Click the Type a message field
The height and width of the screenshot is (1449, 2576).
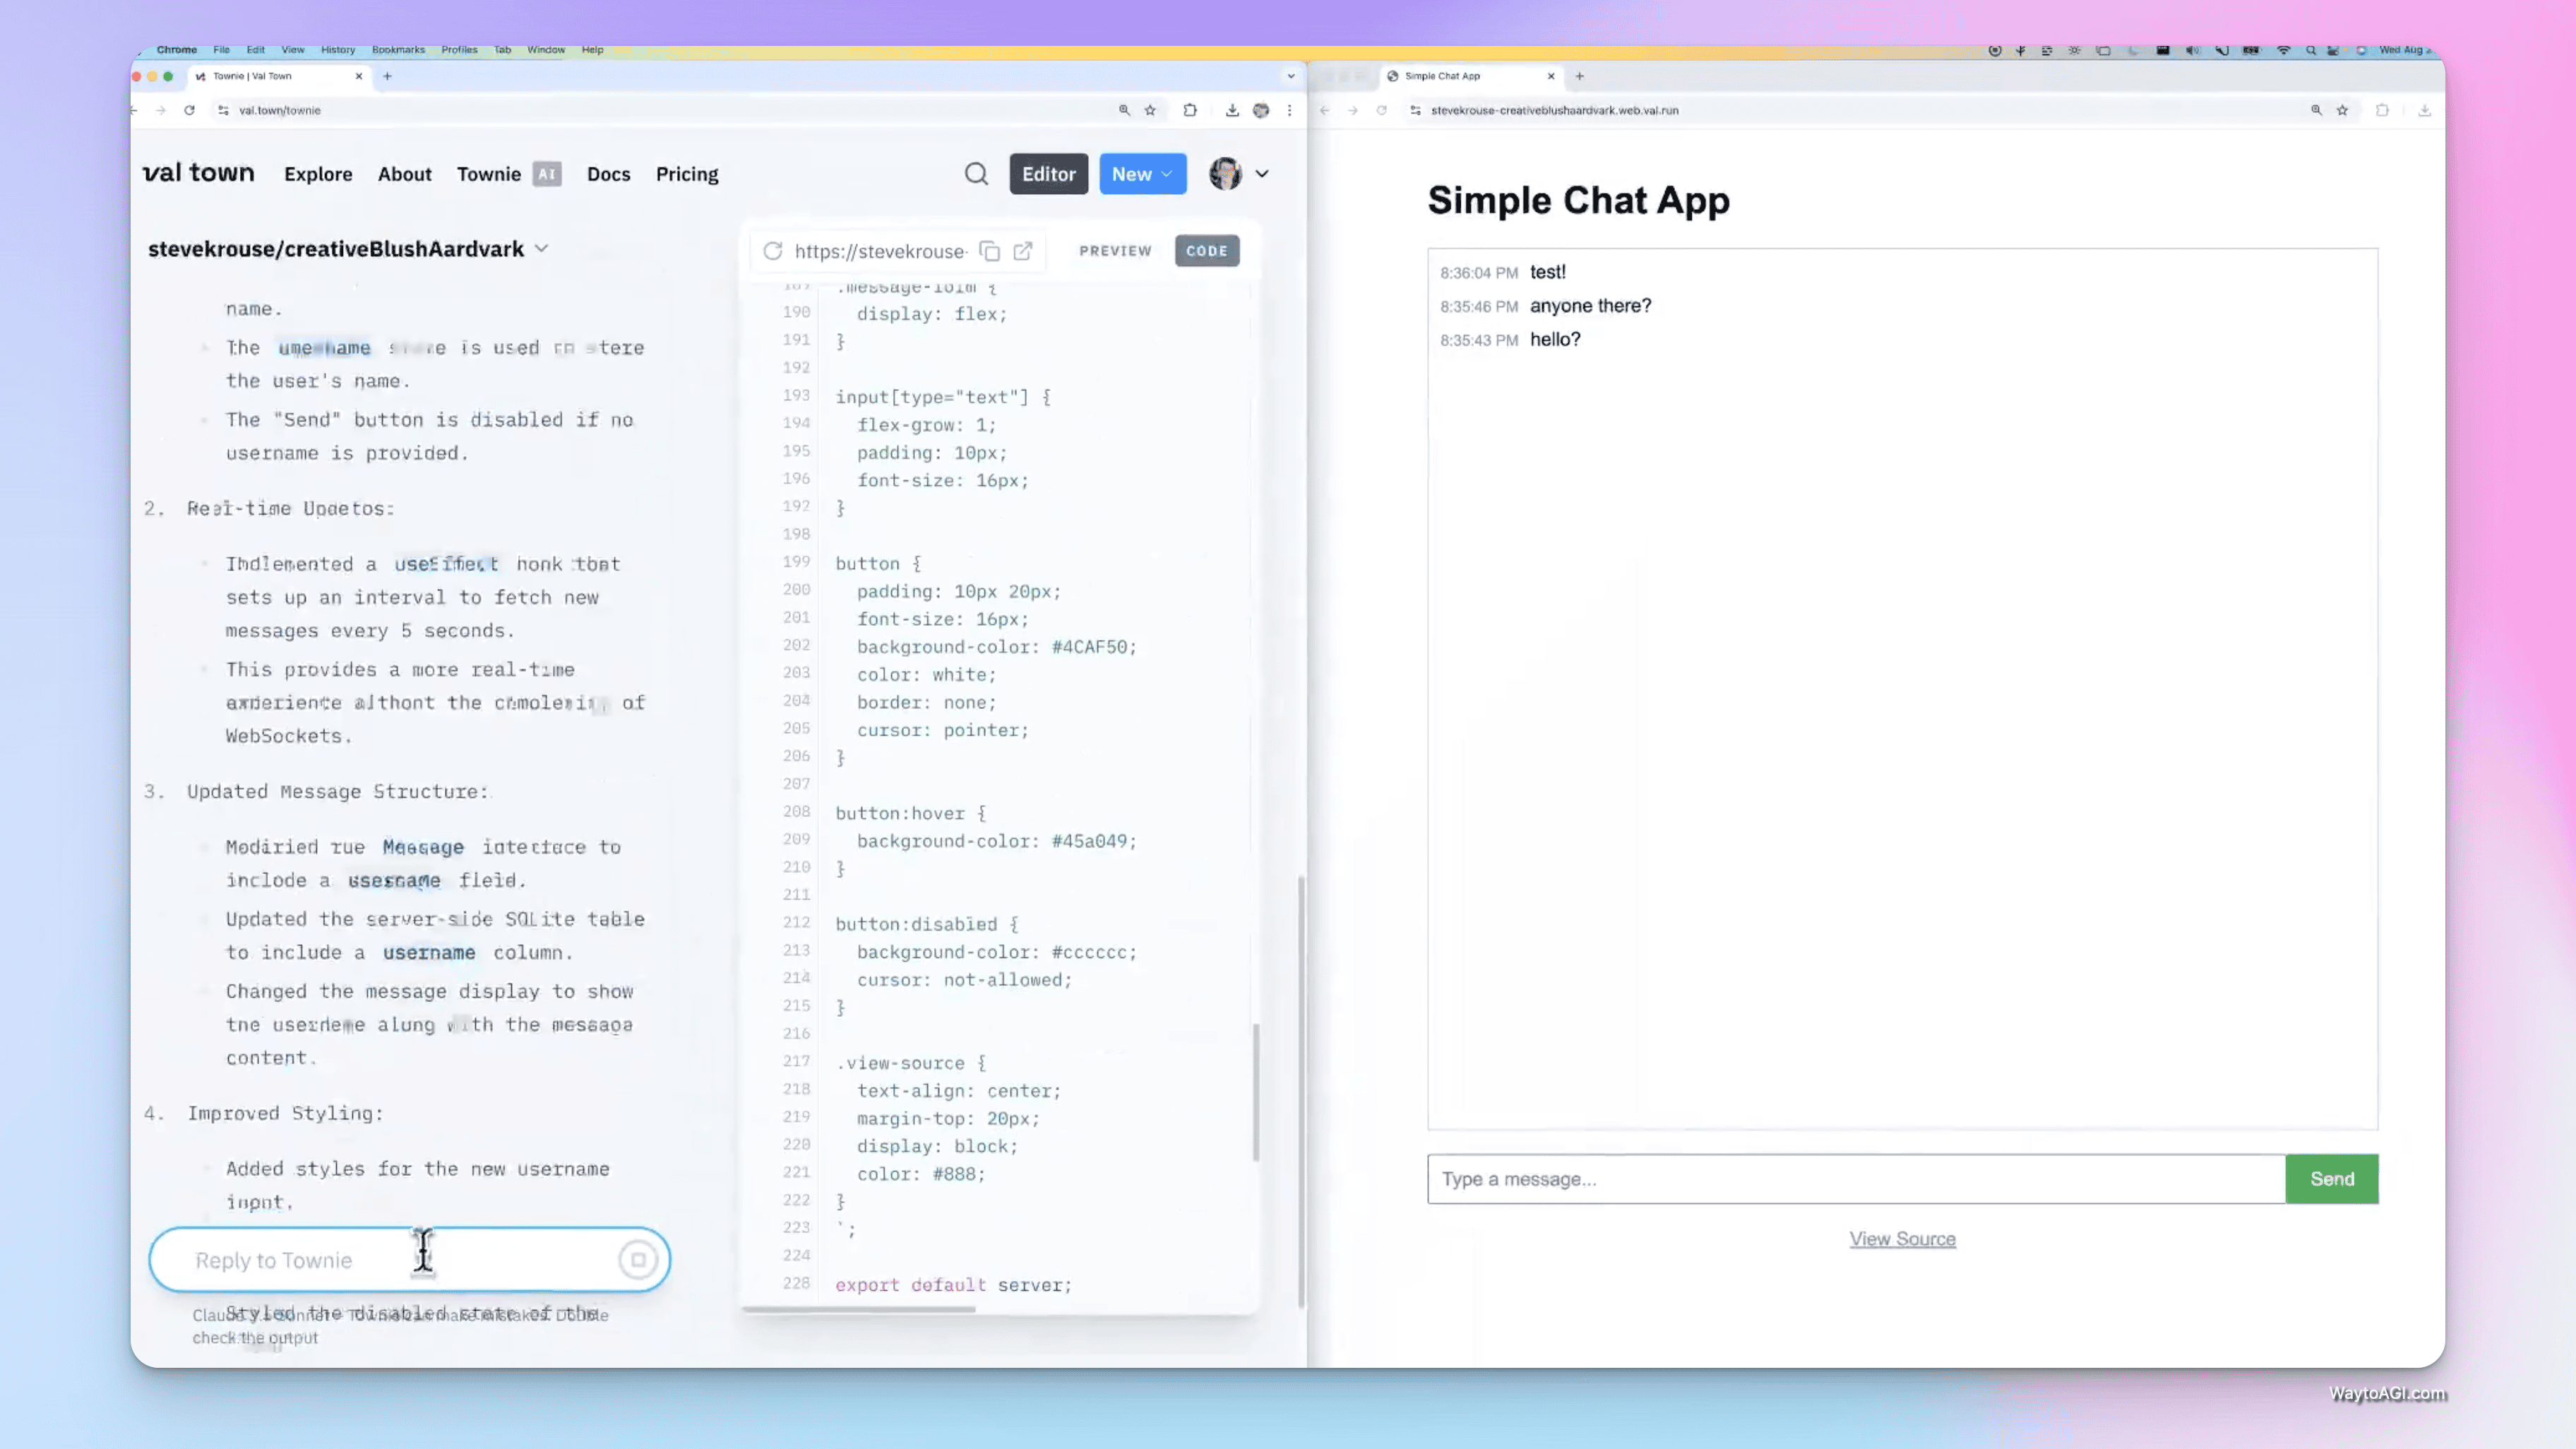point(1856,1179)
